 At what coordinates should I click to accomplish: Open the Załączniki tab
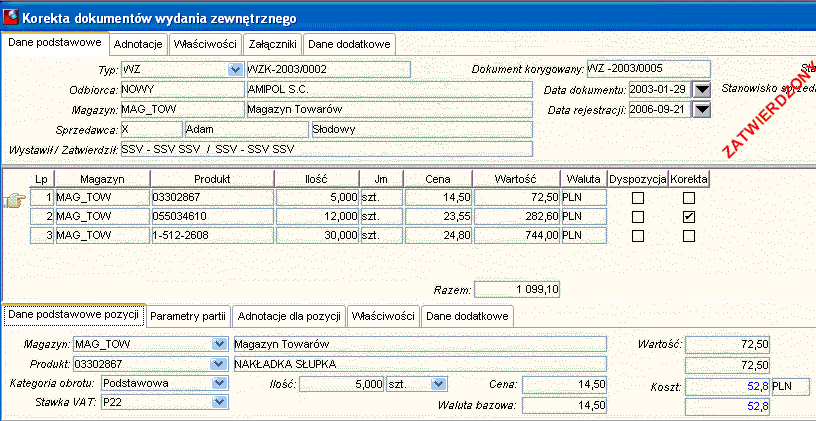(273, 45)
